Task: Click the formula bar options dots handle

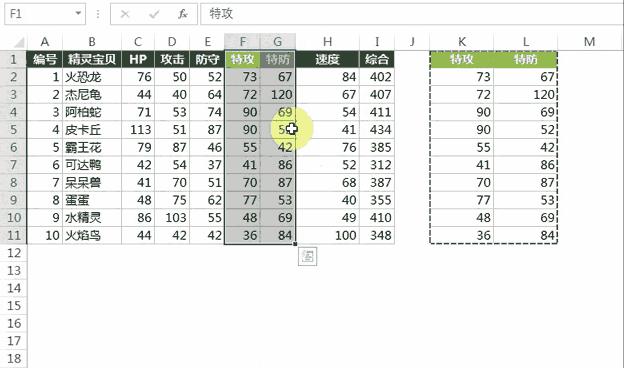Action: point(98,14)
